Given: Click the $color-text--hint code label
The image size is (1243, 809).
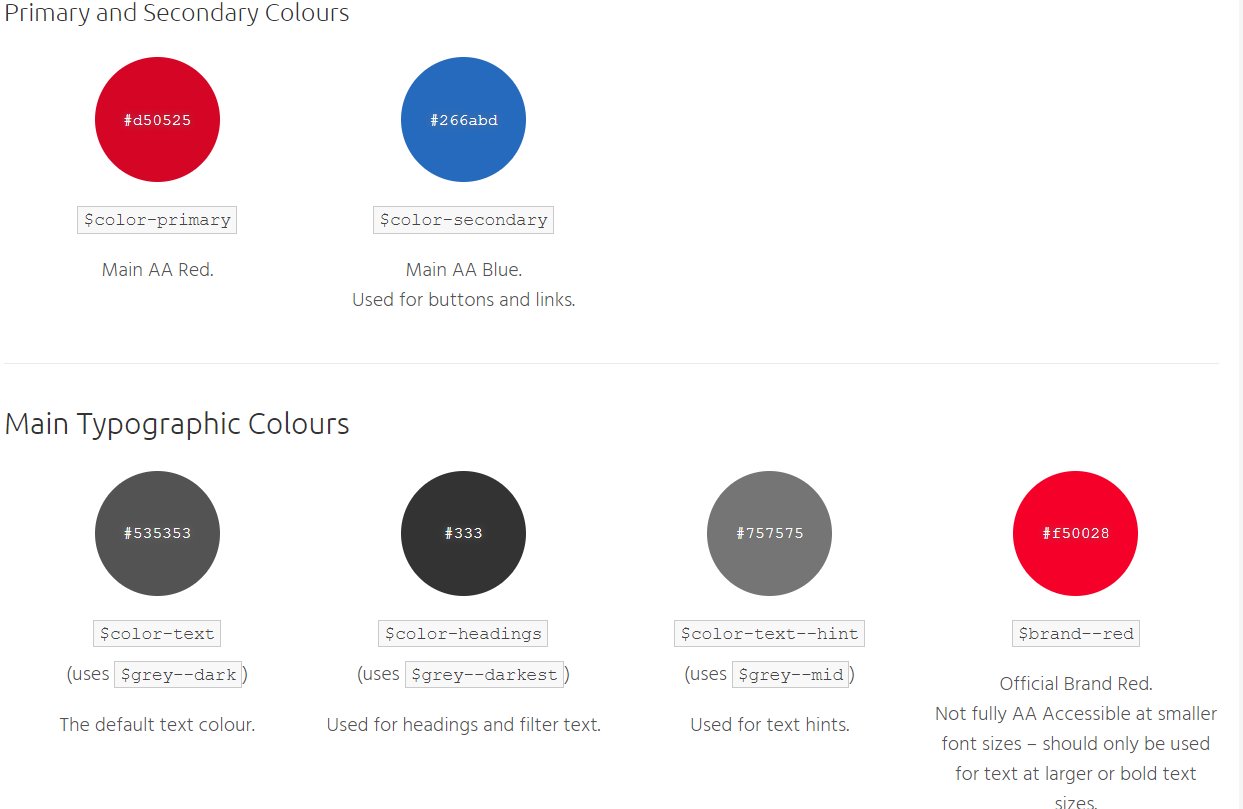Looking at the screenshot, I should (769, 634).
